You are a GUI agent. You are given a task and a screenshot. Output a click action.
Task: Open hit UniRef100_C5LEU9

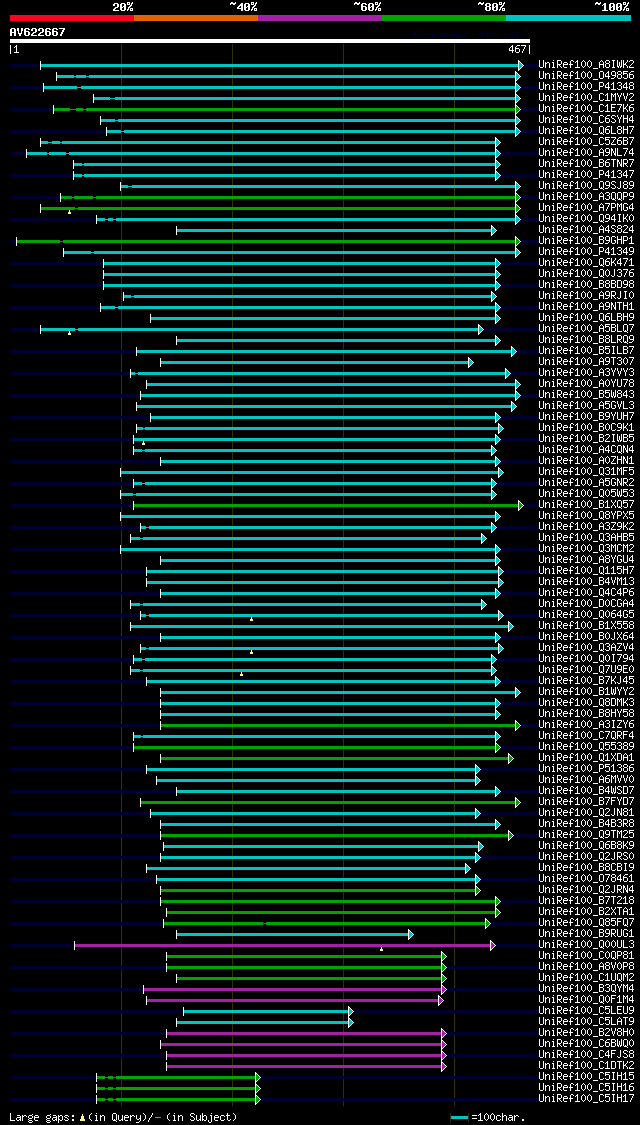[586, 1010]
